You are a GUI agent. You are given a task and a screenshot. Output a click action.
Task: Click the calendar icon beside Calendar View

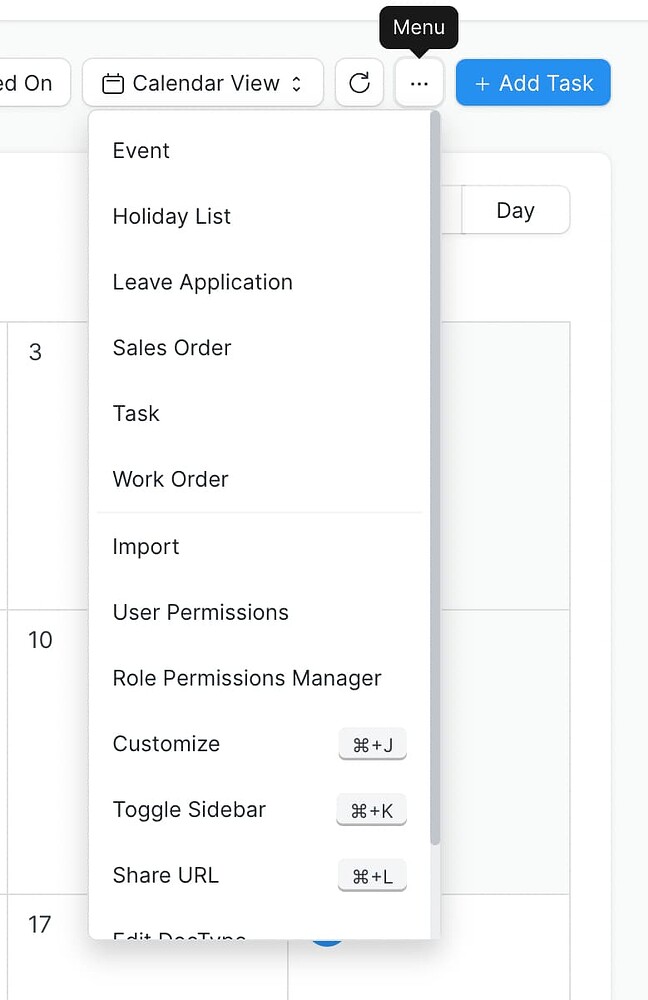point(113,83)
